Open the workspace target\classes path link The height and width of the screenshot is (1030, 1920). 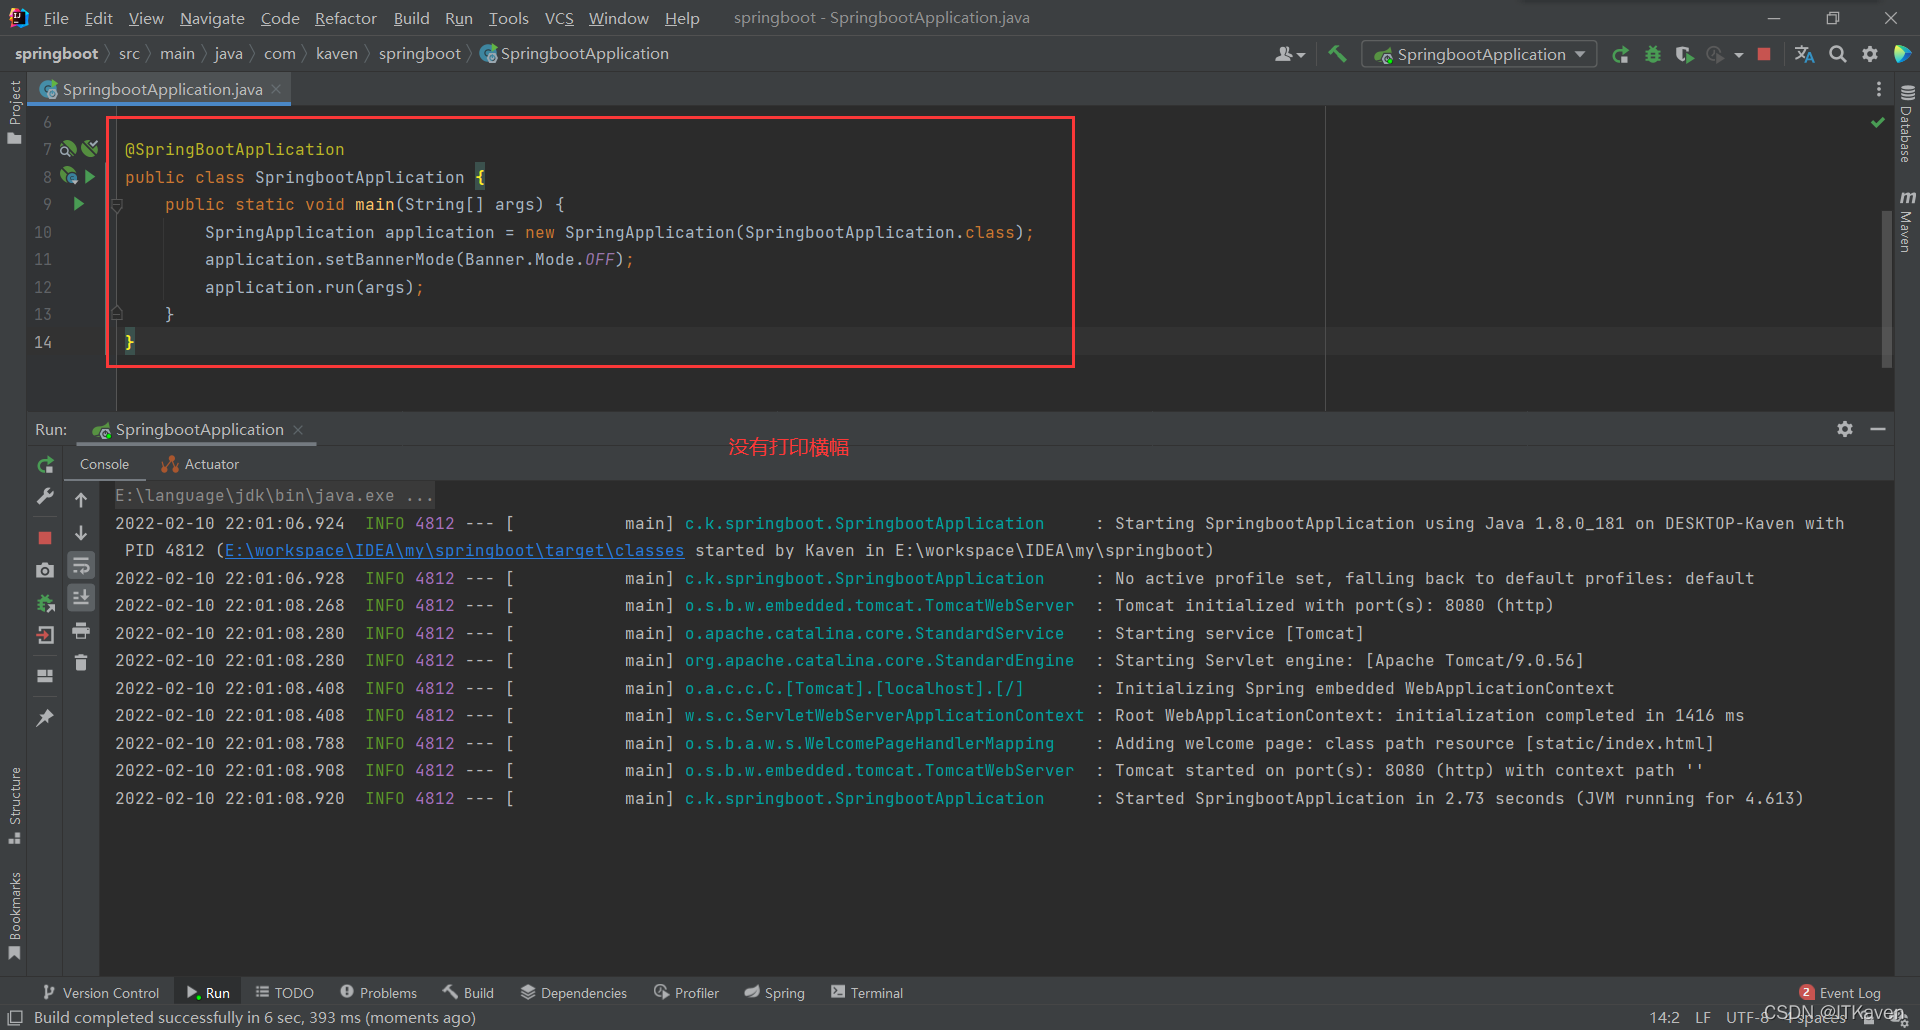click(x=455, y=551)
